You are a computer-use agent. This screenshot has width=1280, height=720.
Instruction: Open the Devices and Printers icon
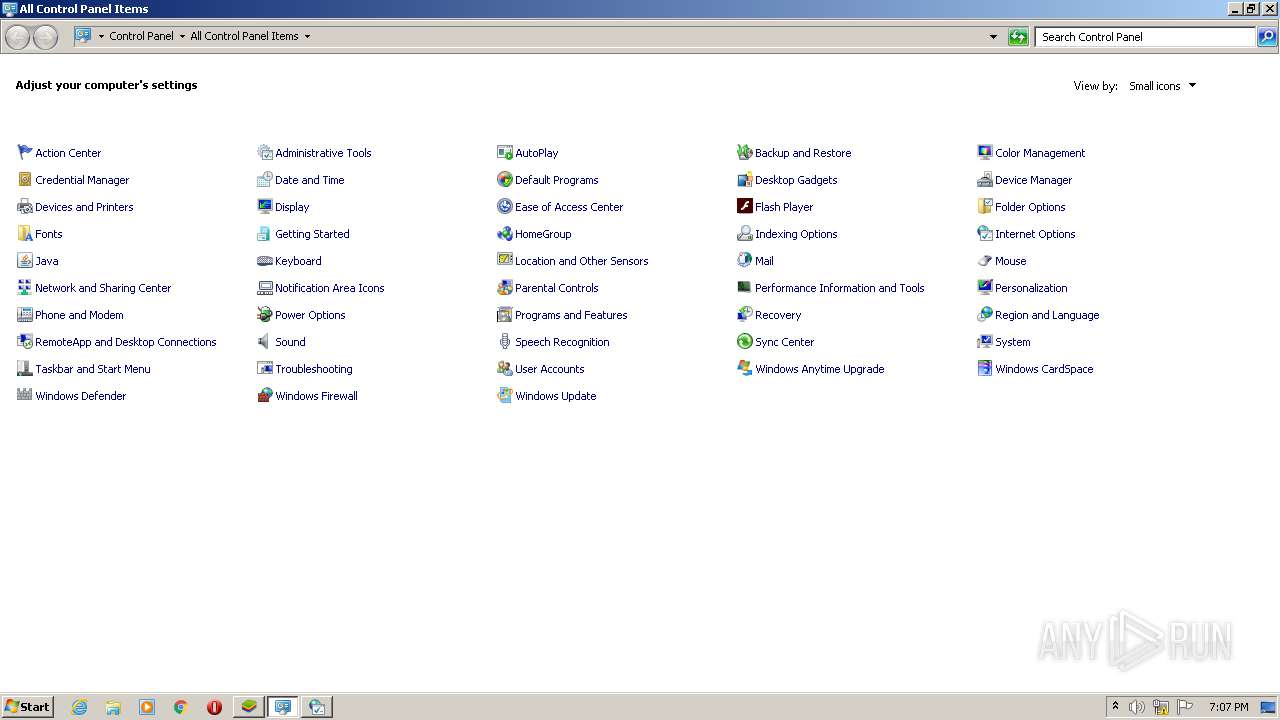25,206
